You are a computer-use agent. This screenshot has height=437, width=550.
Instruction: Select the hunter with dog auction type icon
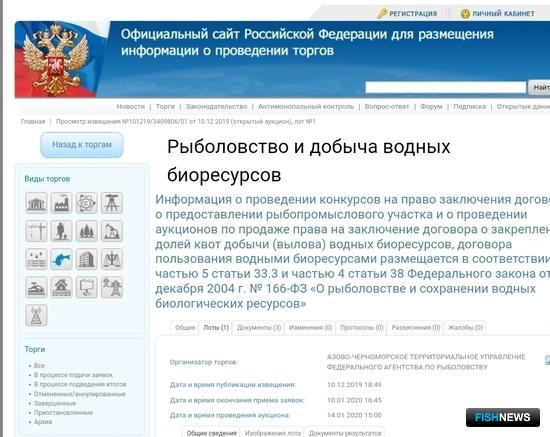[61, 231]
